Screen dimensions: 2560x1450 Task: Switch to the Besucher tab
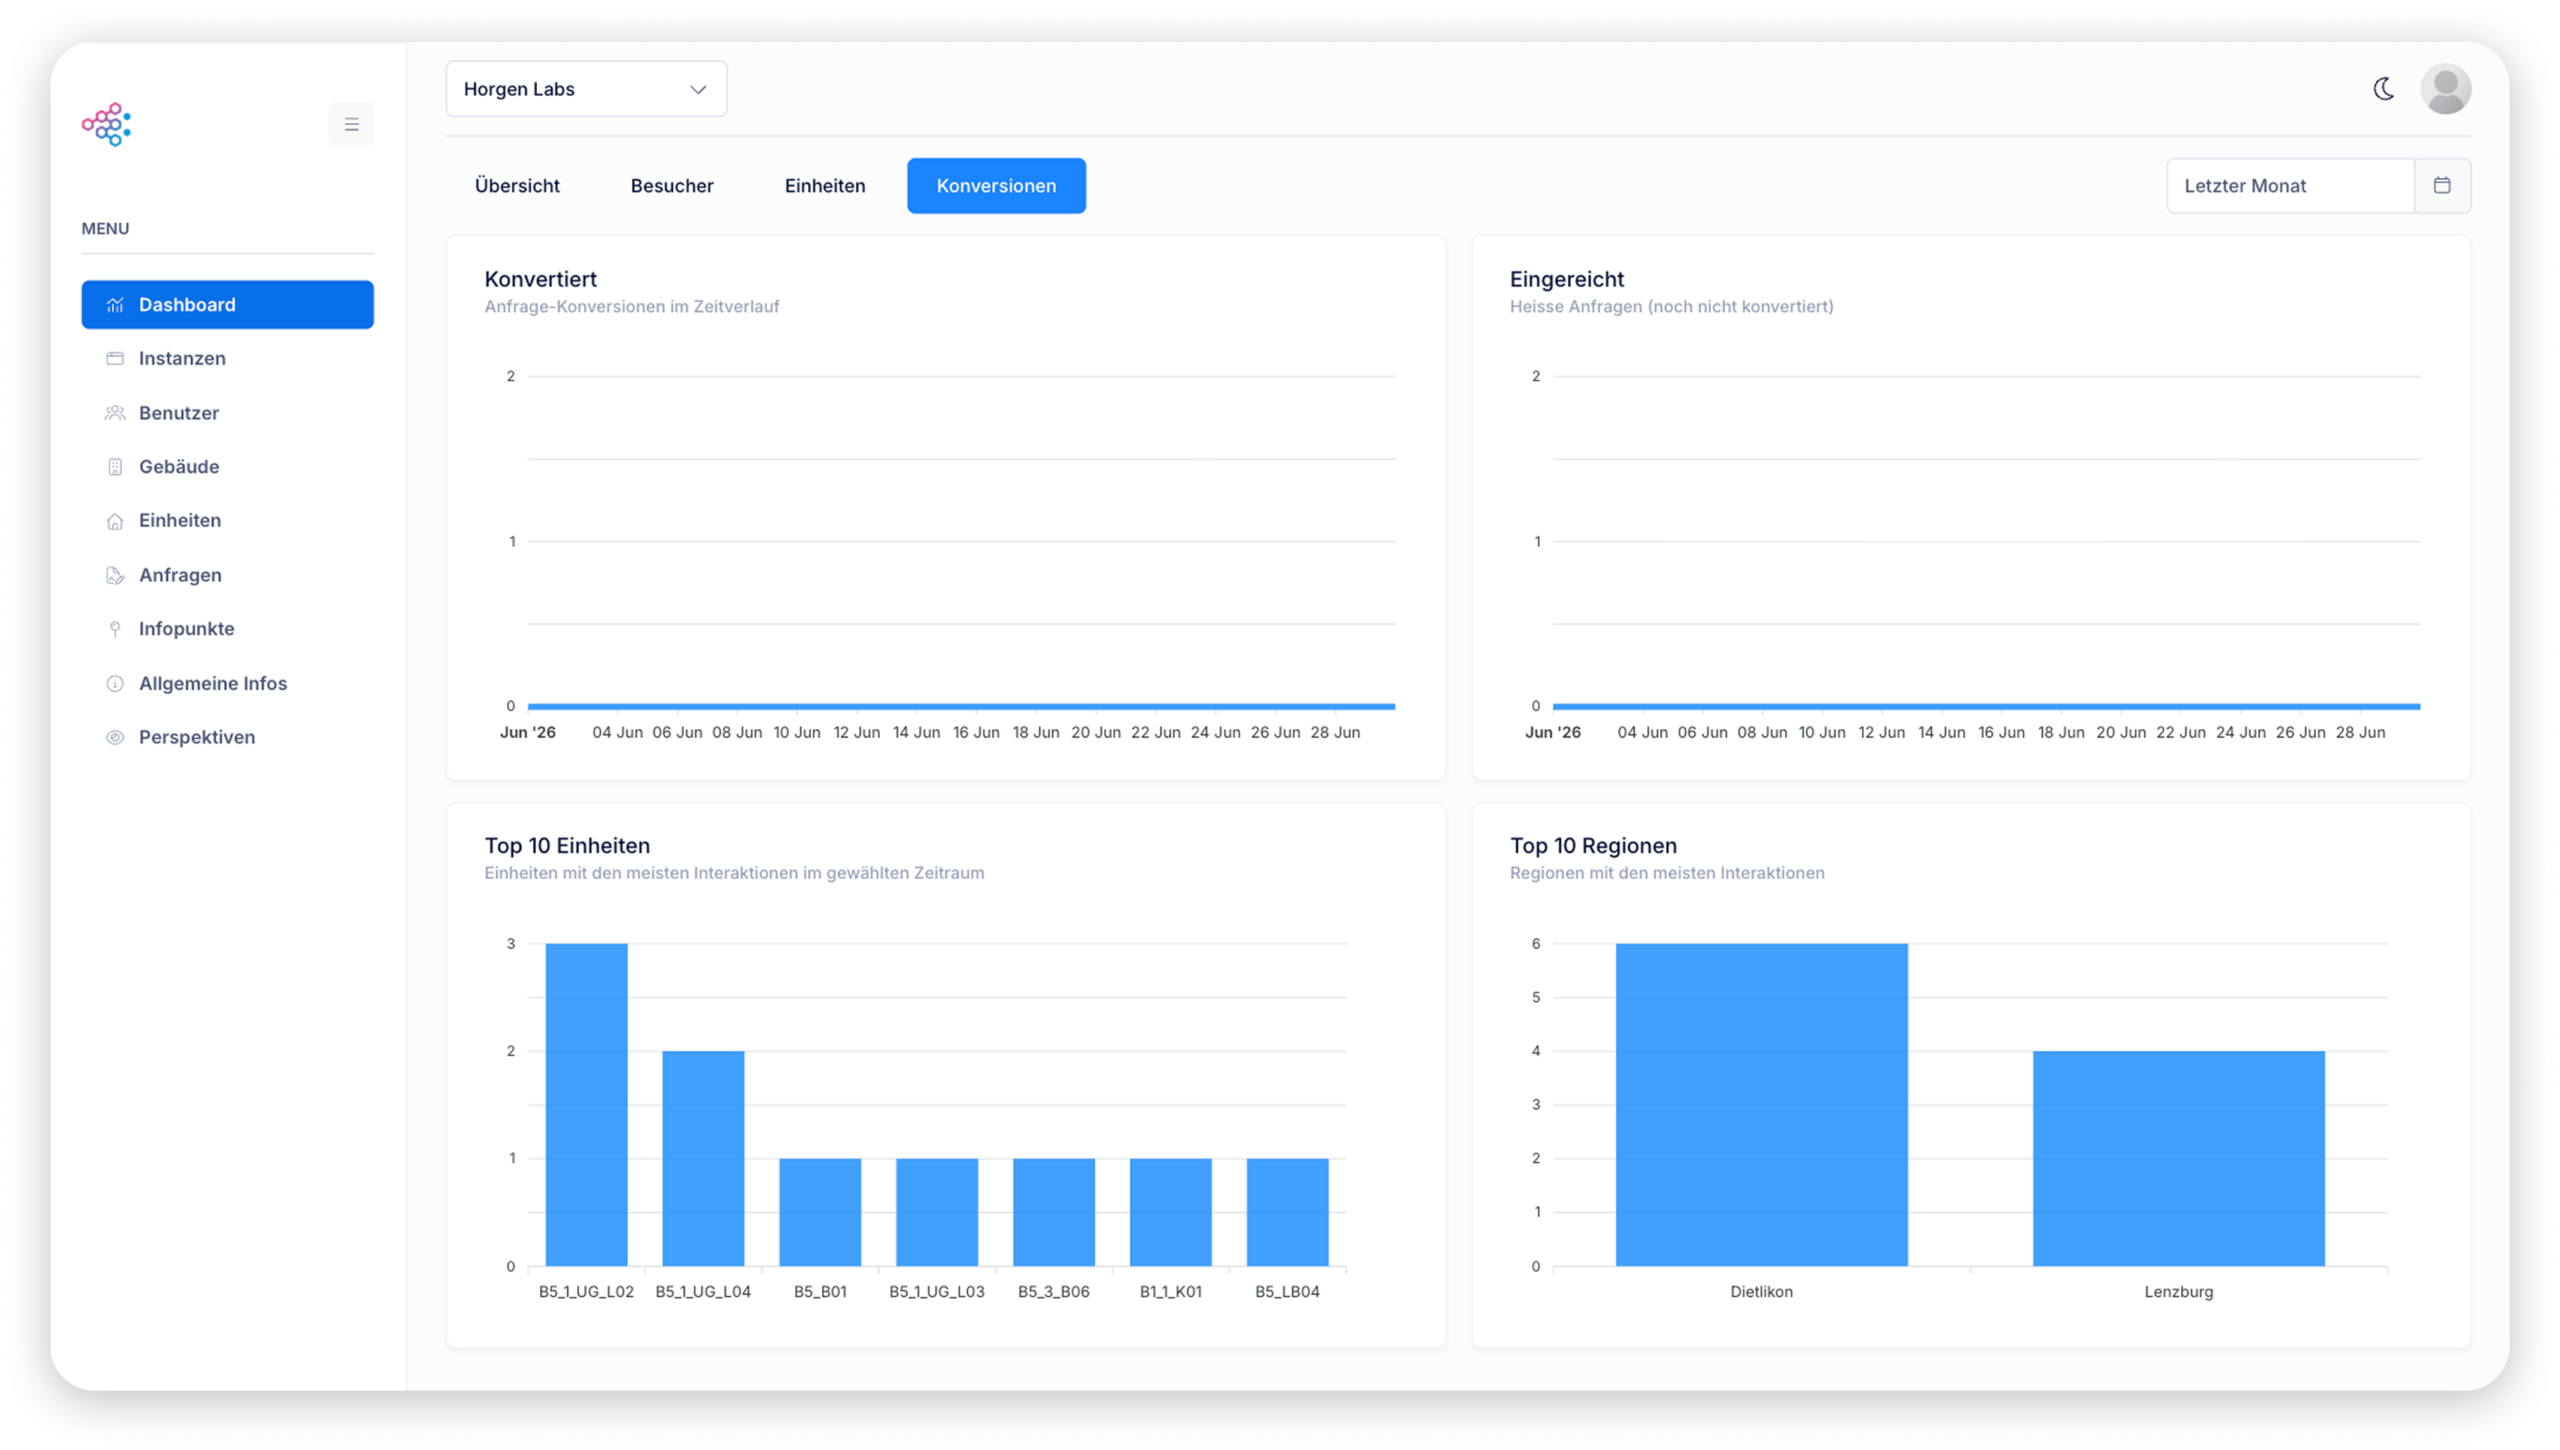[672, 185]
